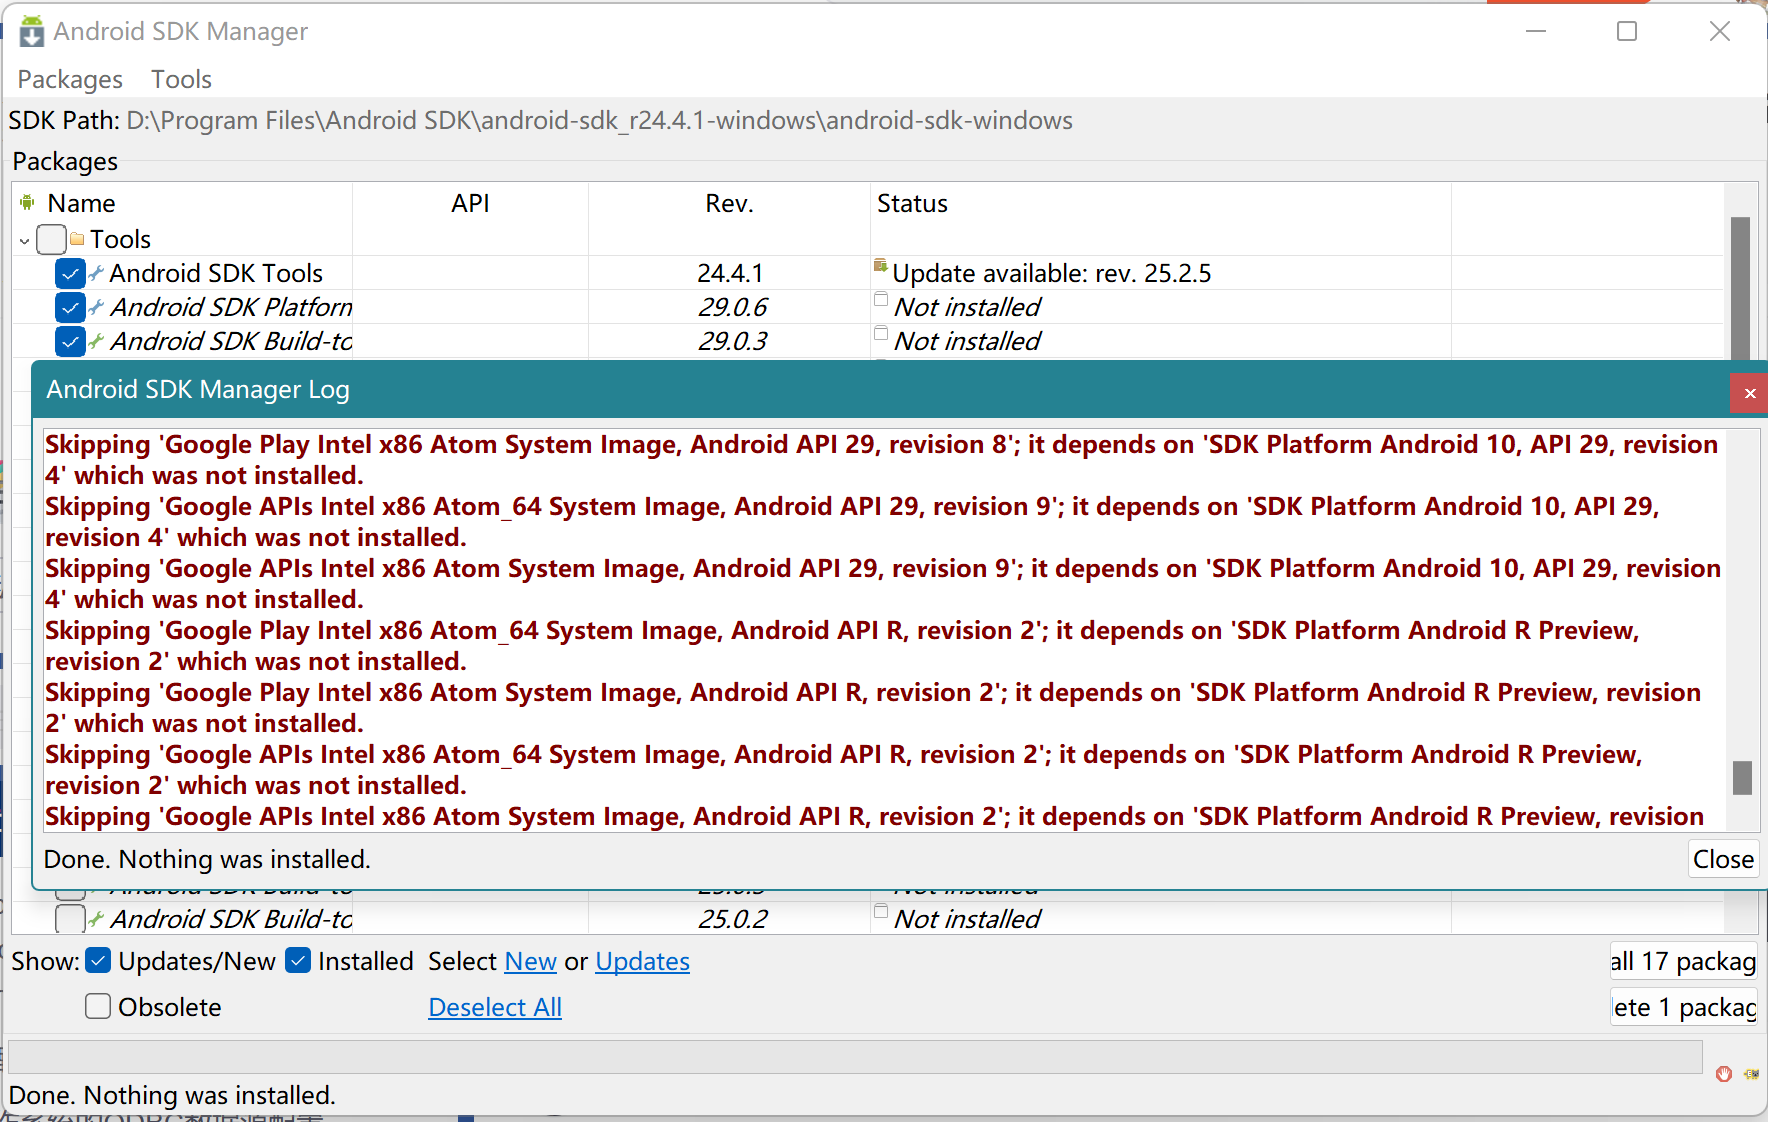Uncheck the Updates/New checkbox
Screen dimensions: 1768x1122
97,961
